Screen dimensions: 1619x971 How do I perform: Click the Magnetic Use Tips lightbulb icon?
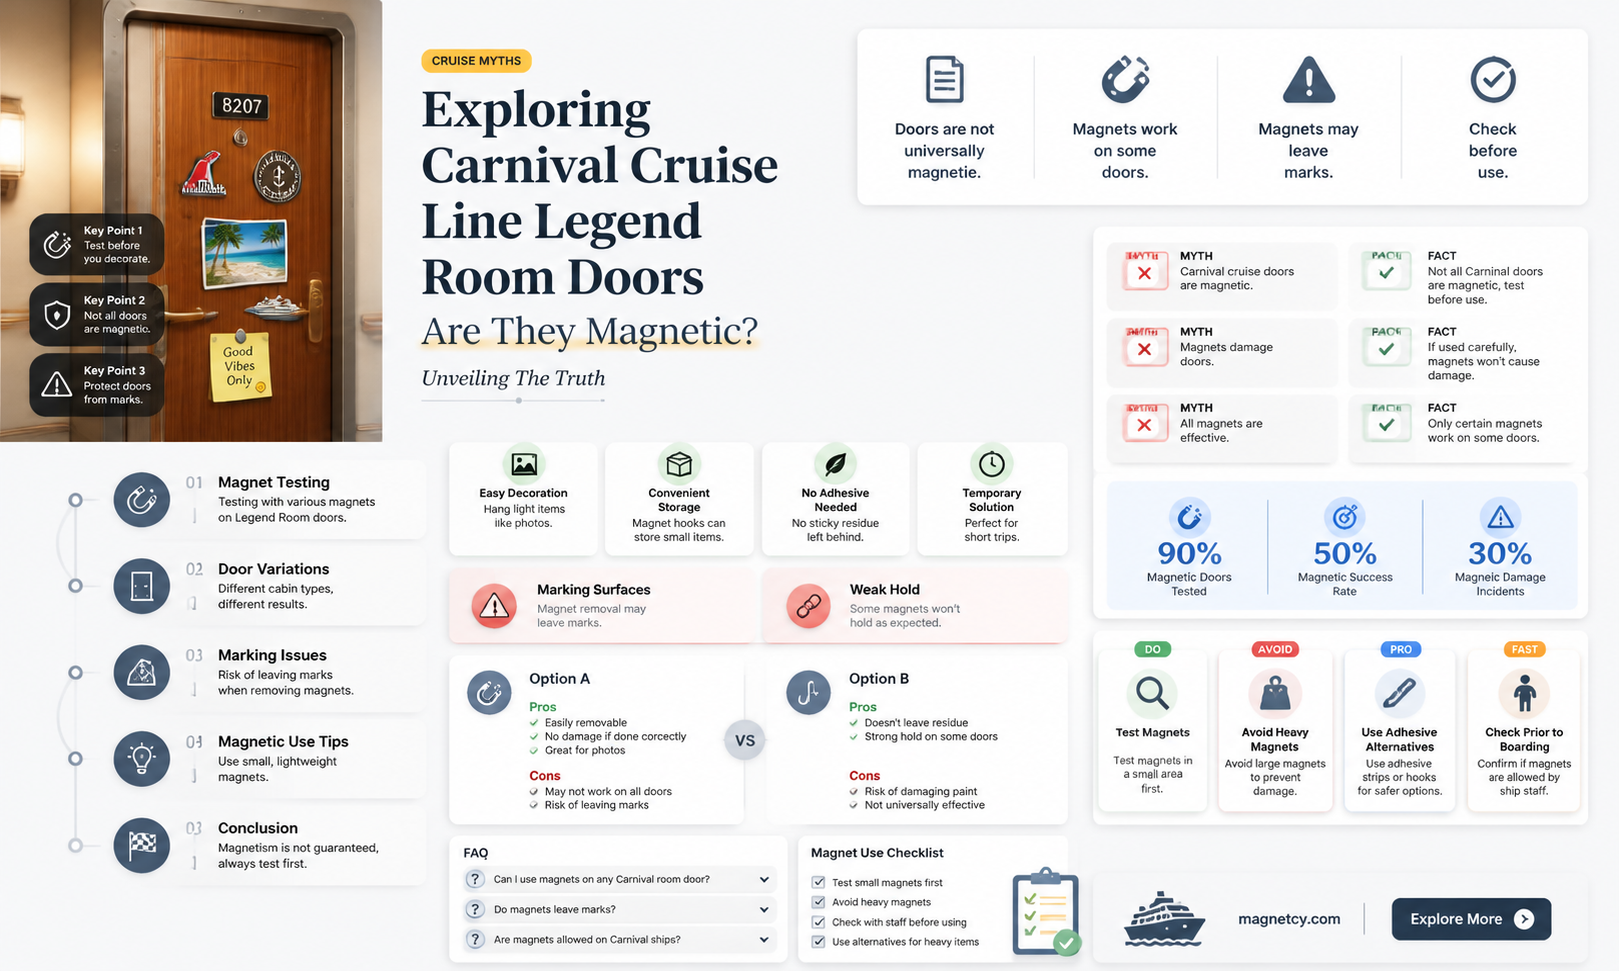pyautogui.click(x=141, y=758)
